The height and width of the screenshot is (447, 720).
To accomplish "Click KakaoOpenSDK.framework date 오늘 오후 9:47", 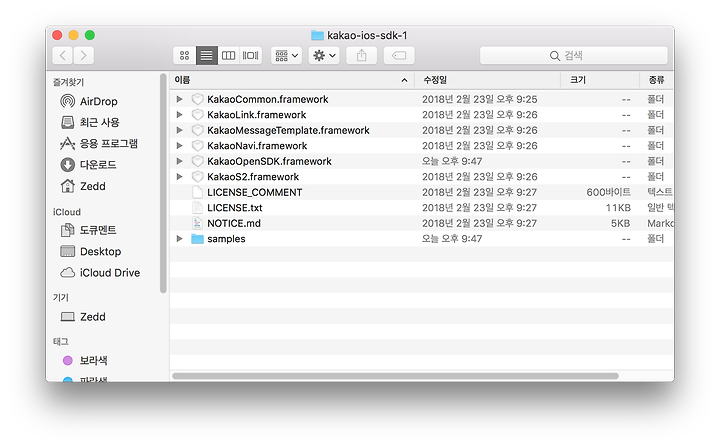I will coord(452,161).
